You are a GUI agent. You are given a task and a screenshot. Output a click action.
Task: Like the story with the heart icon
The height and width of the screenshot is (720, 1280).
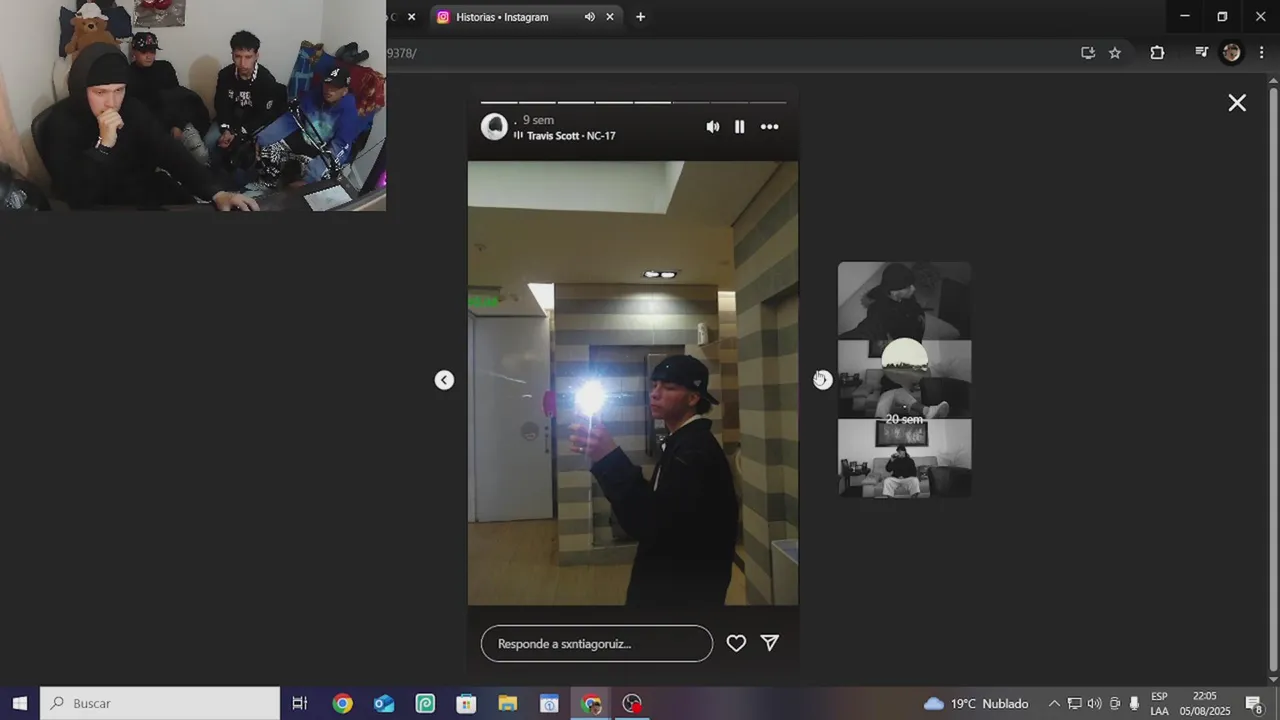click(736, 643)
